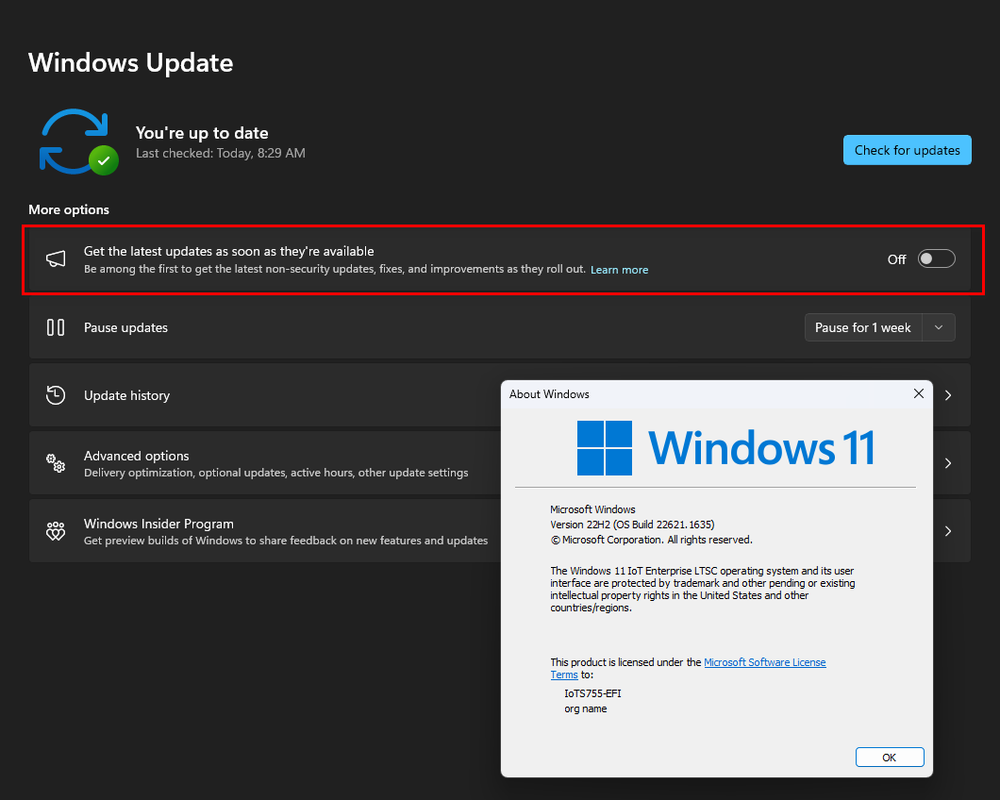Click the IoT Enterprise LTSC trademark paragraph

point(703,589)
